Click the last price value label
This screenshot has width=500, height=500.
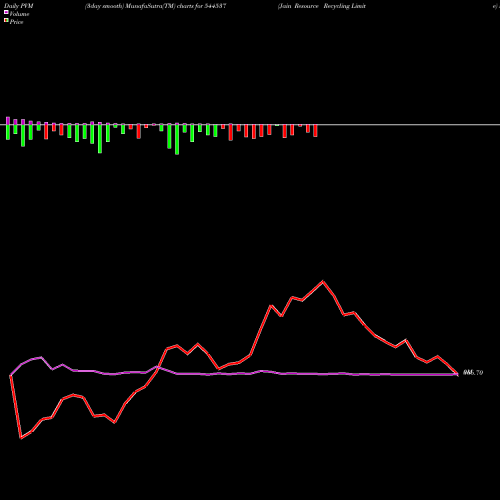[473, 373]
